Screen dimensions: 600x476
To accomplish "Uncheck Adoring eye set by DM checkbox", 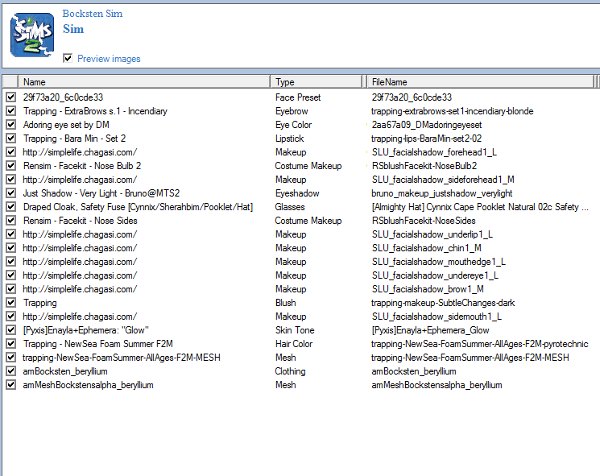I will click(x=11, y=125).
